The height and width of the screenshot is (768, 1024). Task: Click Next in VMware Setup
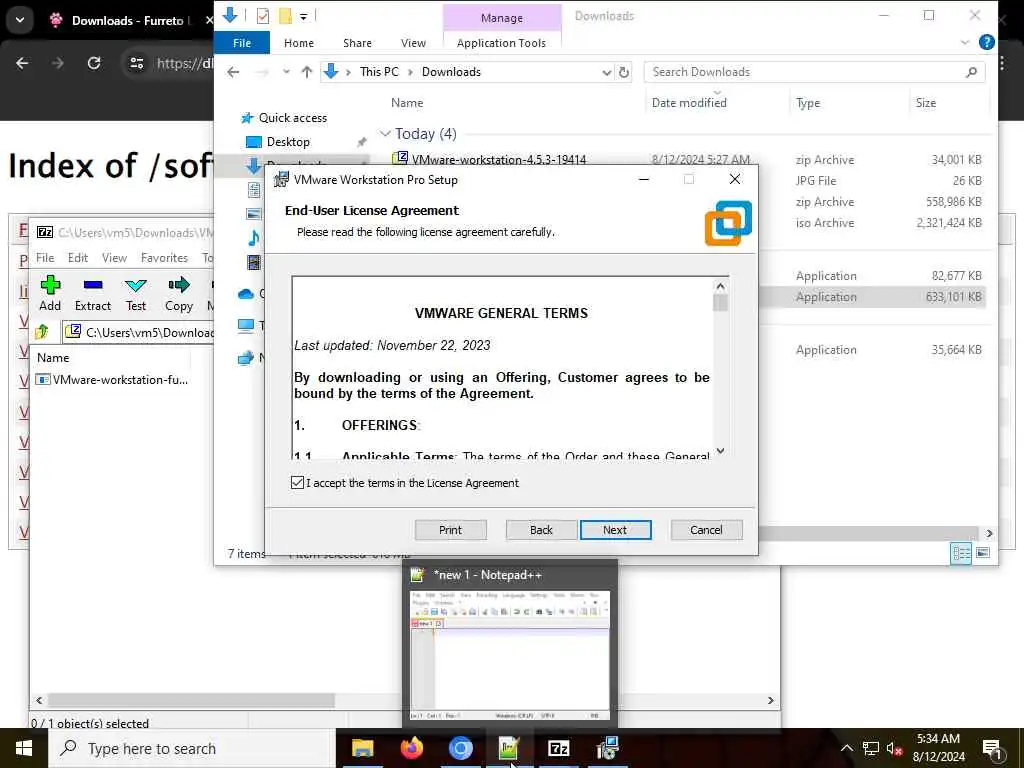coord(615,530)
